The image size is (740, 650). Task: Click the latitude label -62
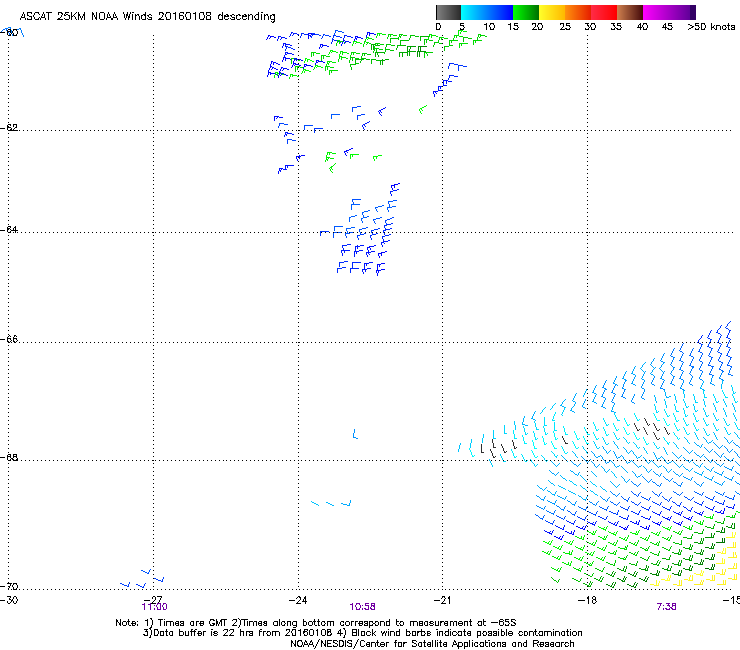click(x=10, y=128)
